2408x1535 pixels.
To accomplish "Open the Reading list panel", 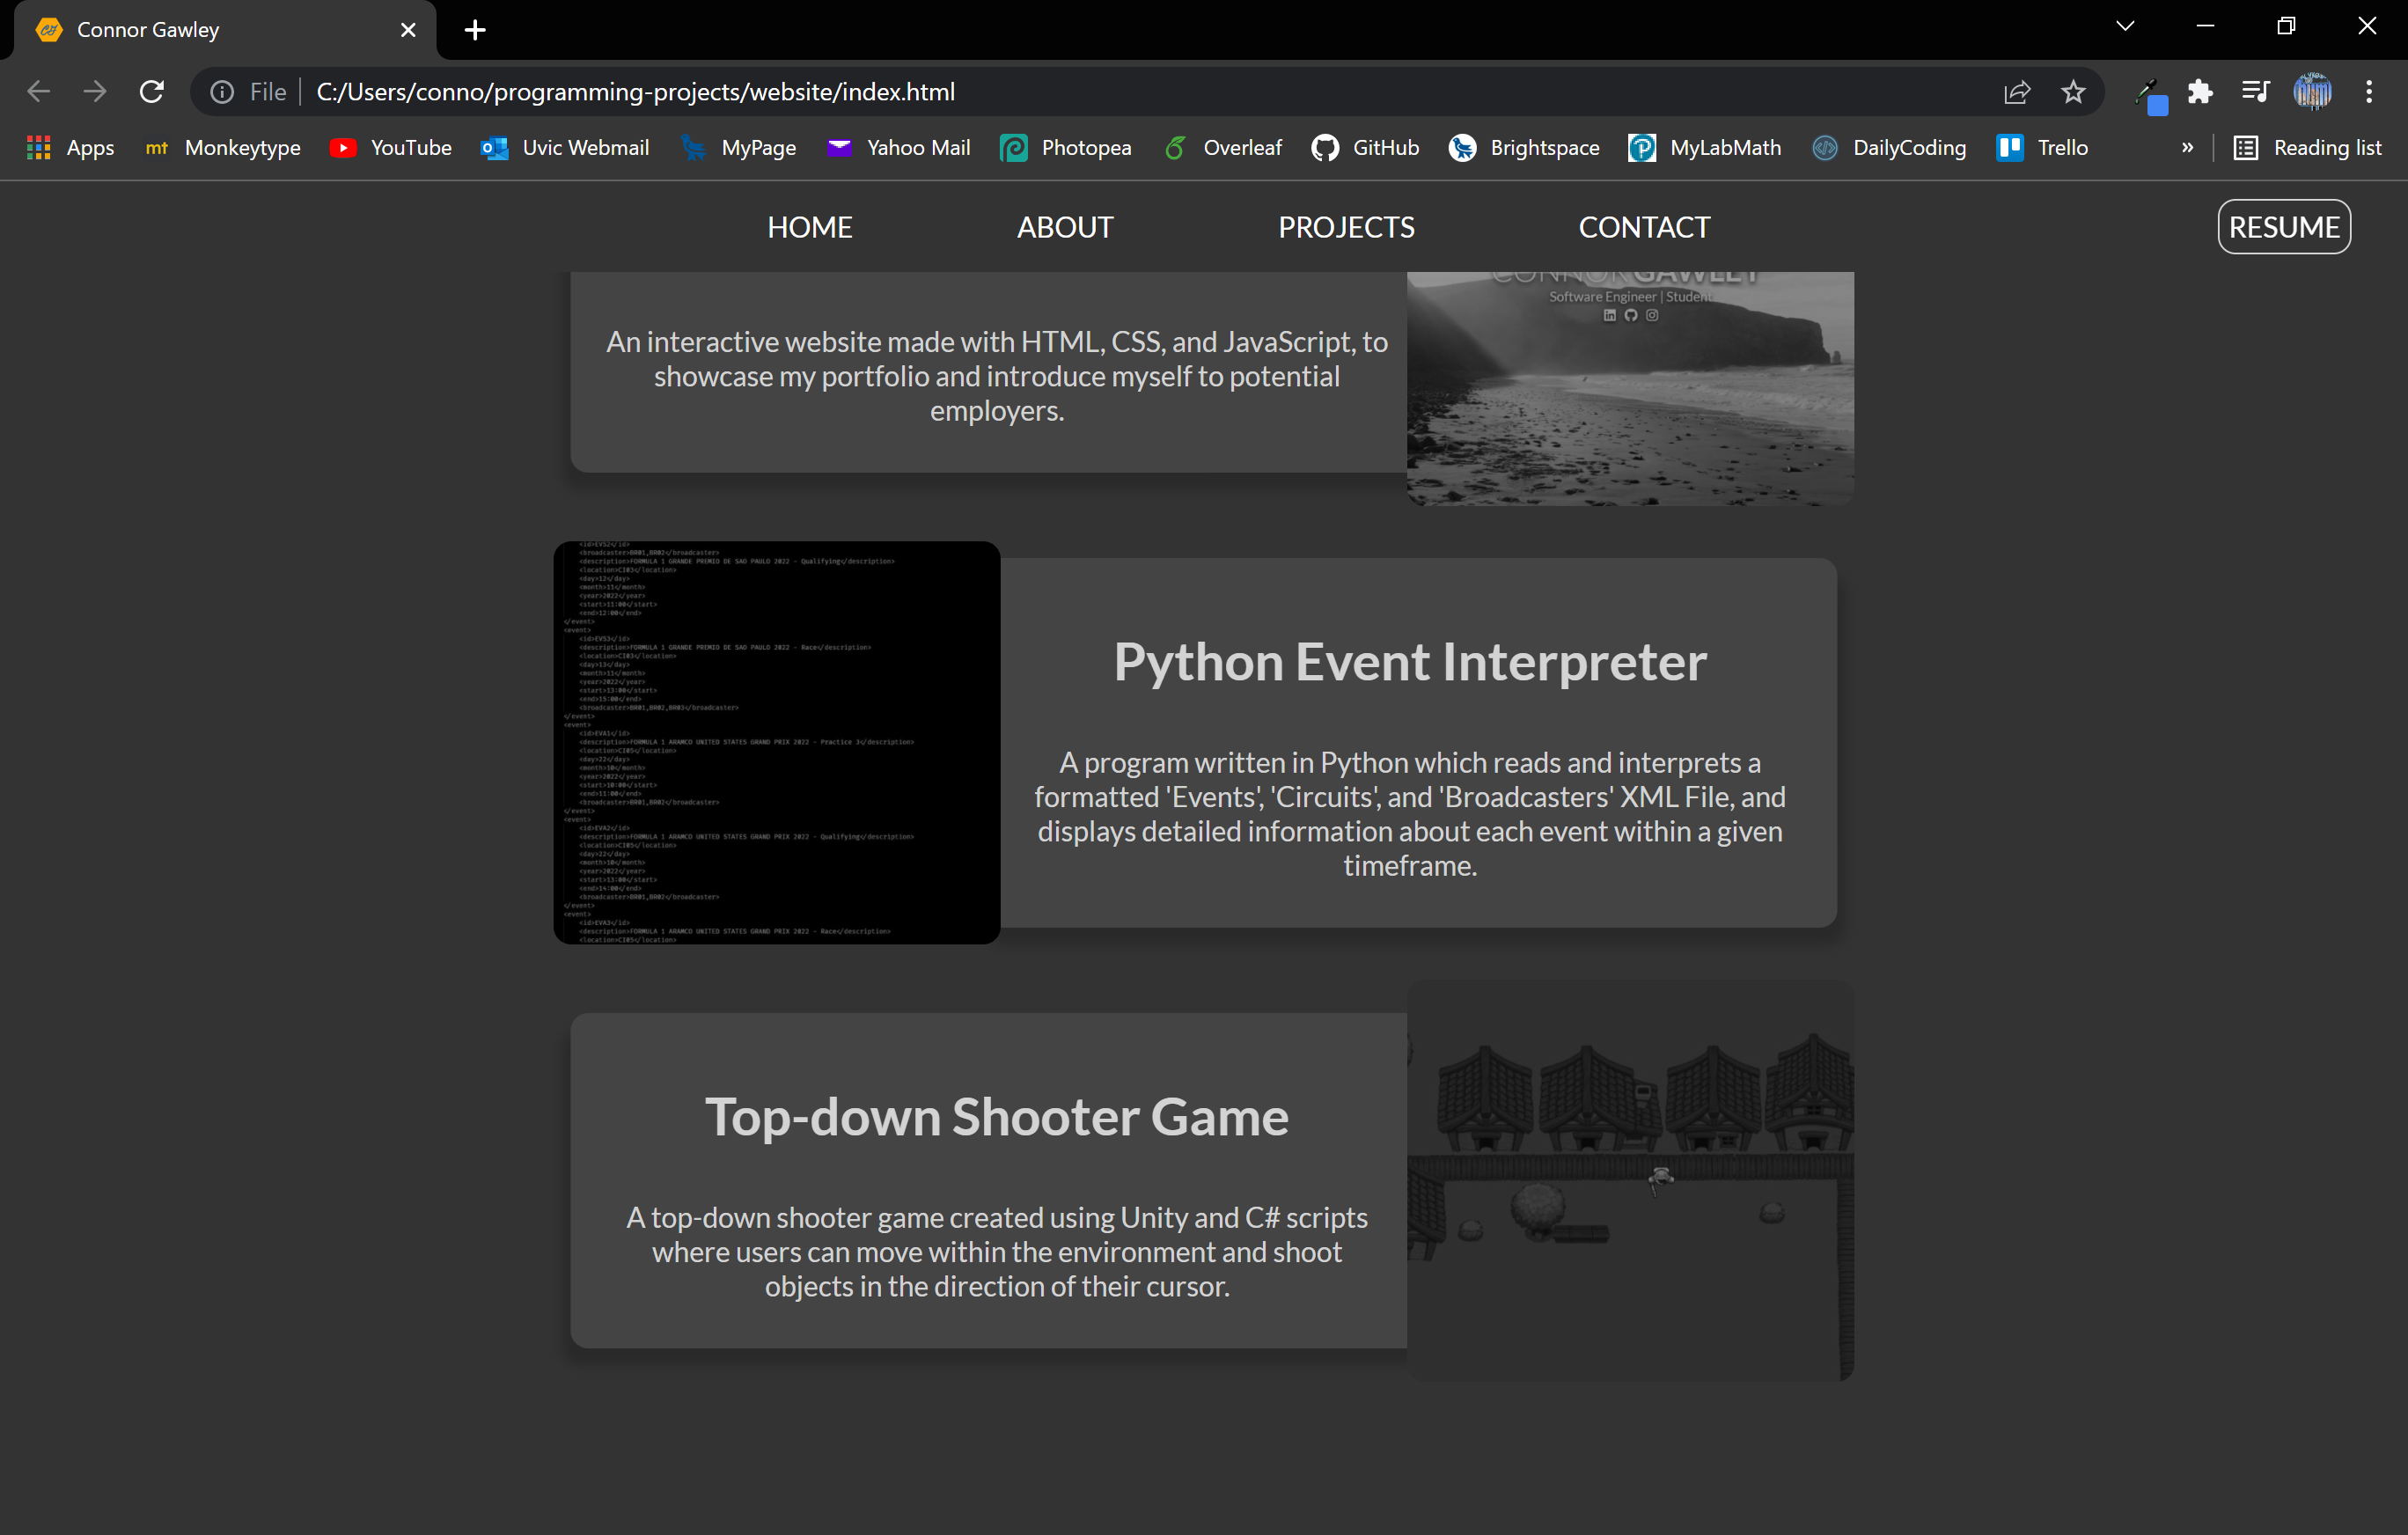I will click(x=2308, y=148).
